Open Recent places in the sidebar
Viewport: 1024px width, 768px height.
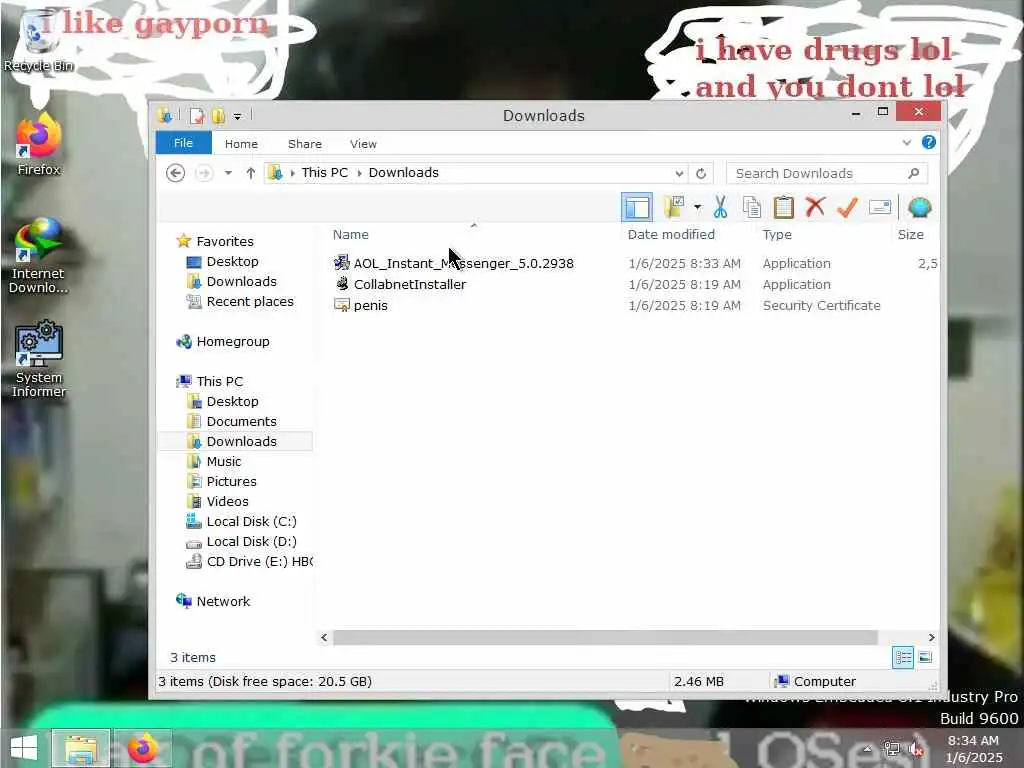point(250,302)
